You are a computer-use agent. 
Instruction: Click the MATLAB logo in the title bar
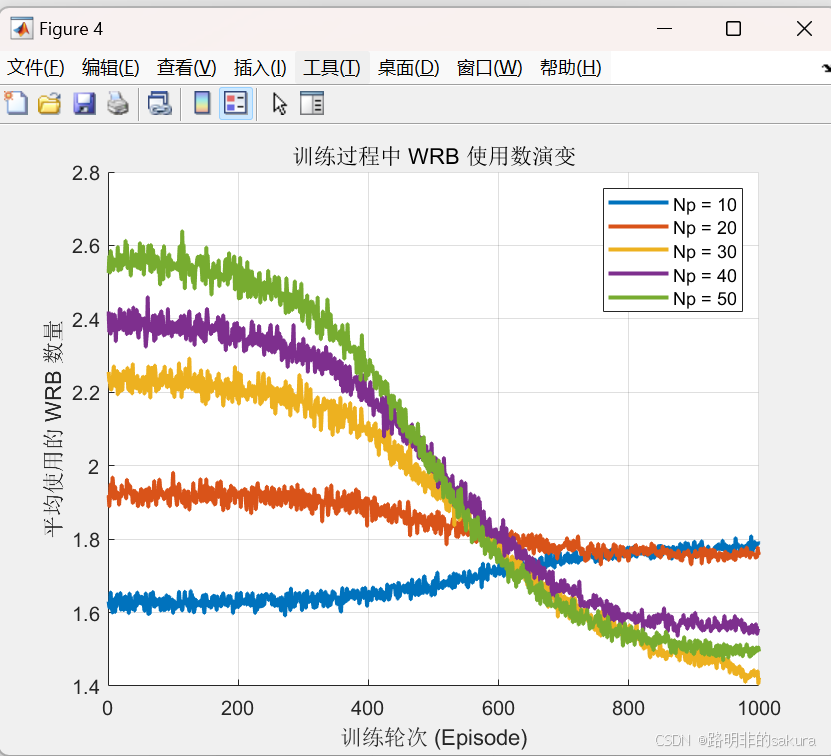coord(22,29)
